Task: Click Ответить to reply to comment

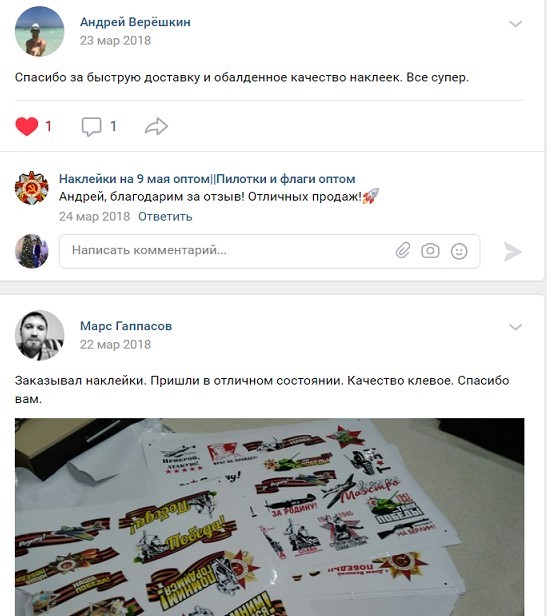Action: (165, 216)
